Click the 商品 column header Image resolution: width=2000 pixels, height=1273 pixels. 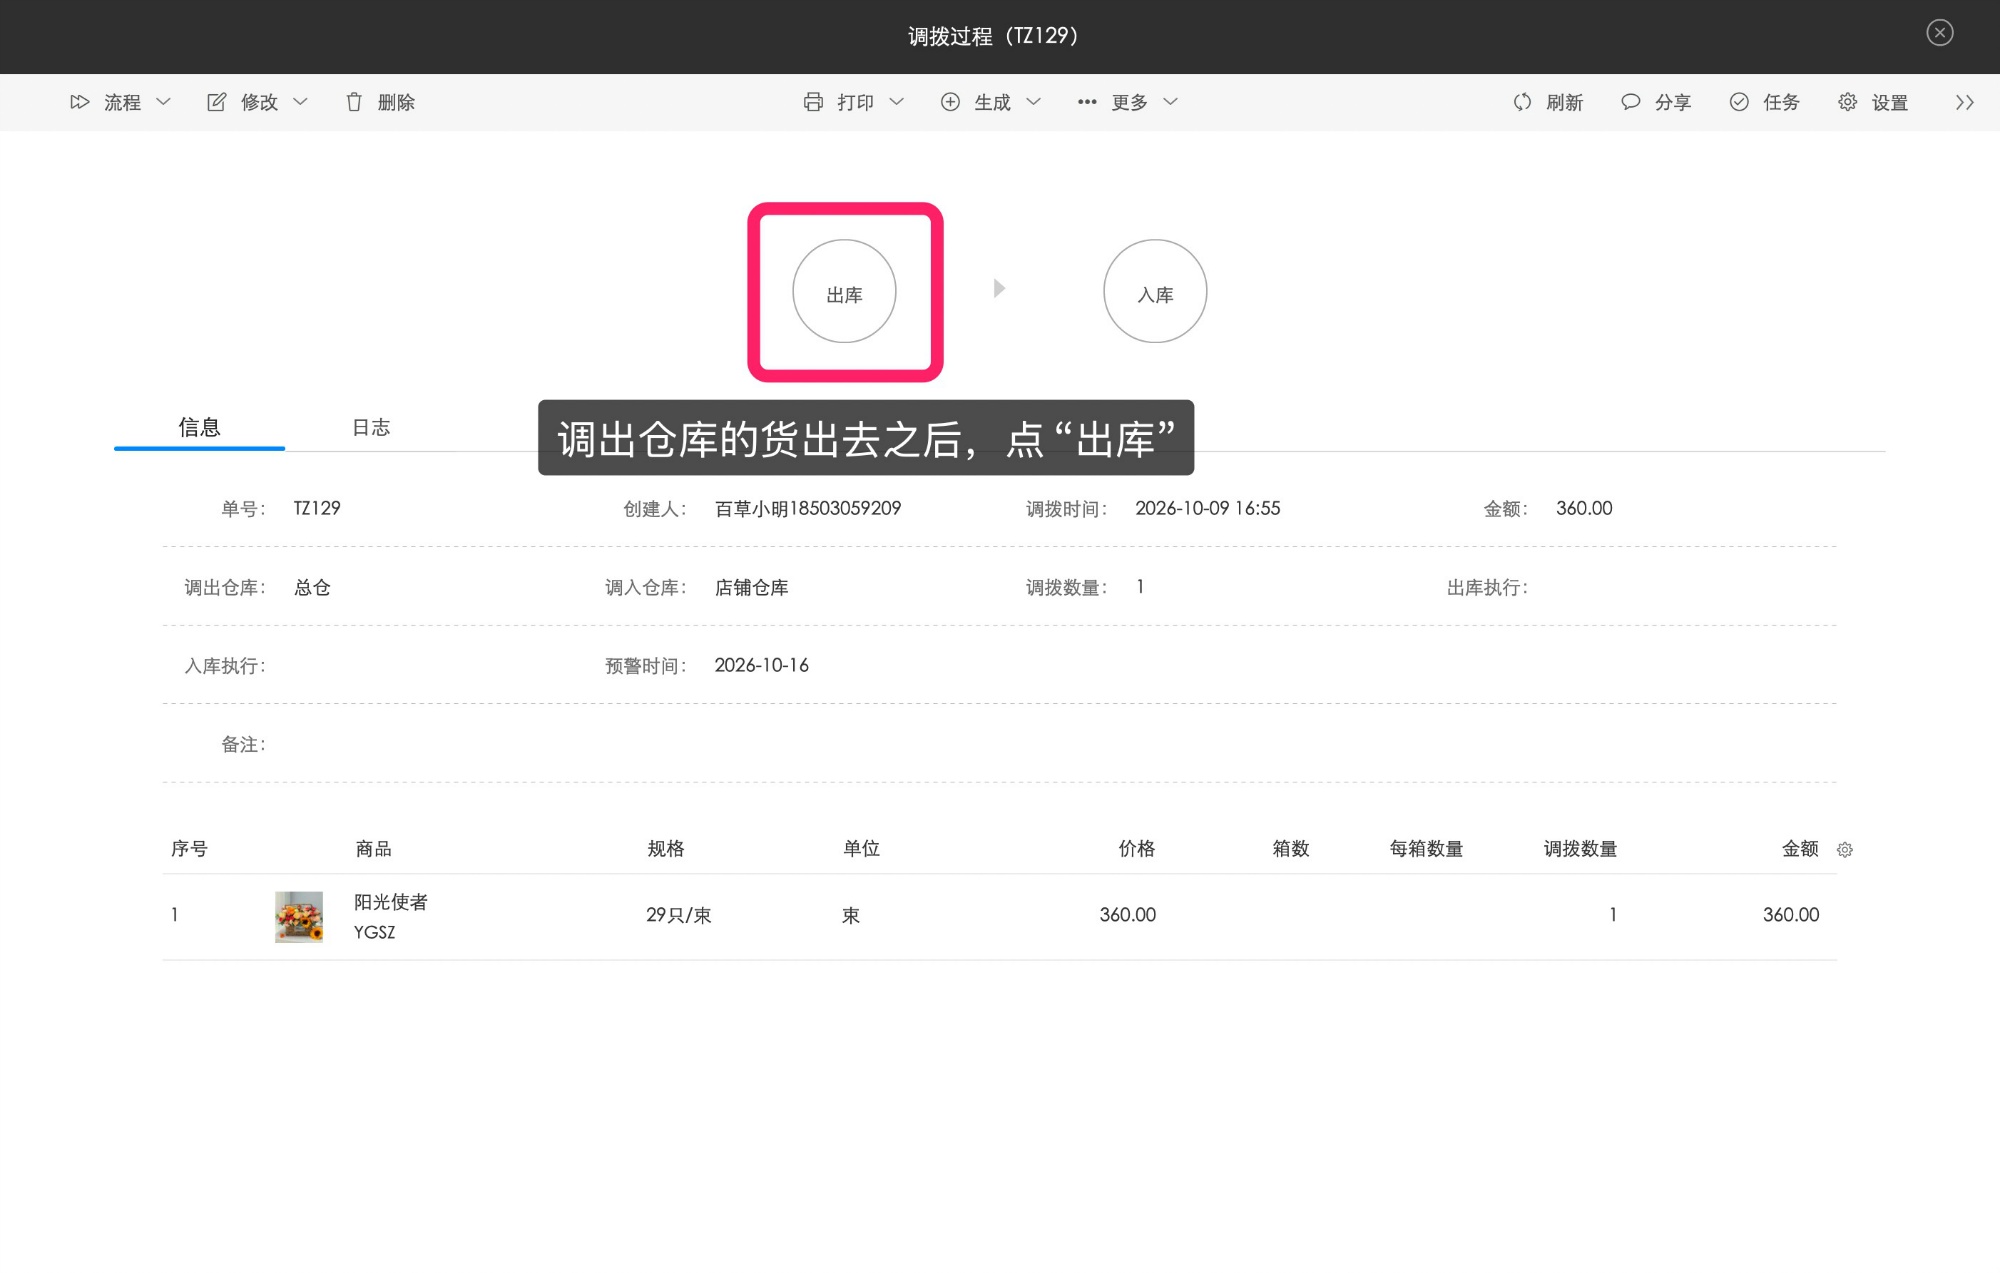374,849
